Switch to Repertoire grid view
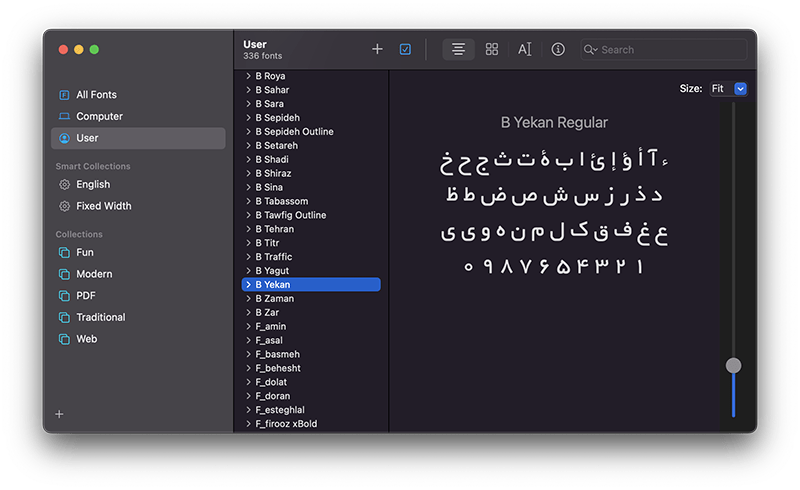Screen dimensions: 800x490 (x=492, y=49)
